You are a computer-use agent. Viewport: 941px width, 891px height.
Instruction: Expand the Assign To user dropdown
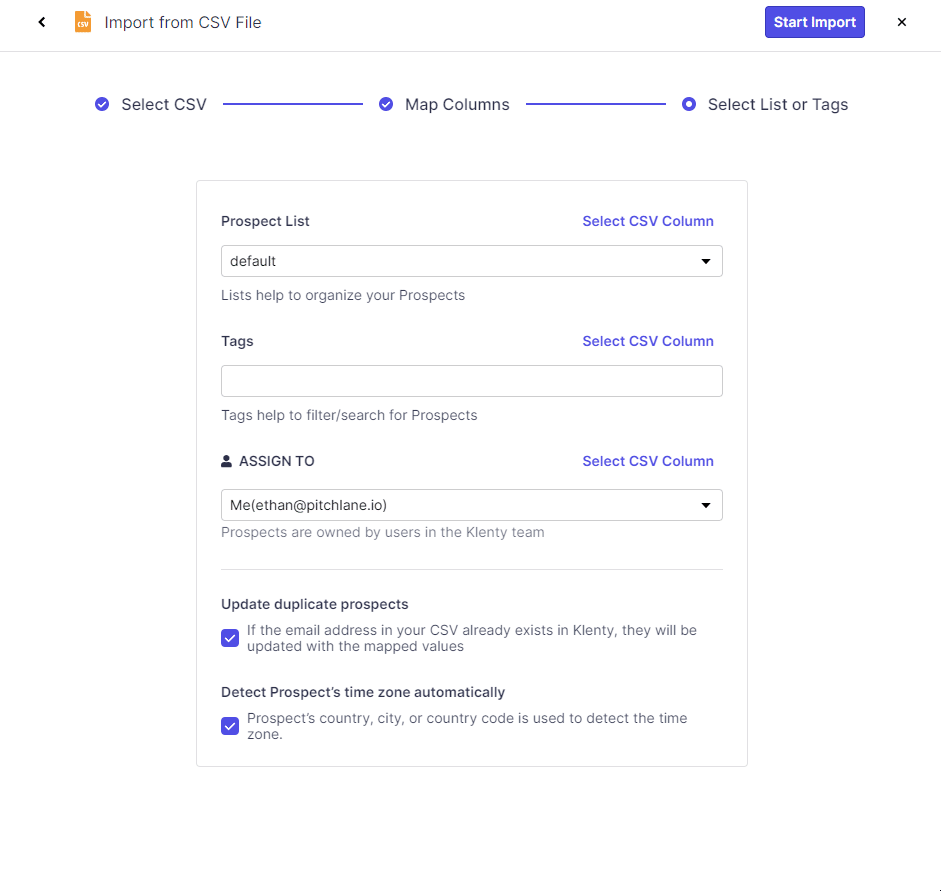[x=471, y=505]
